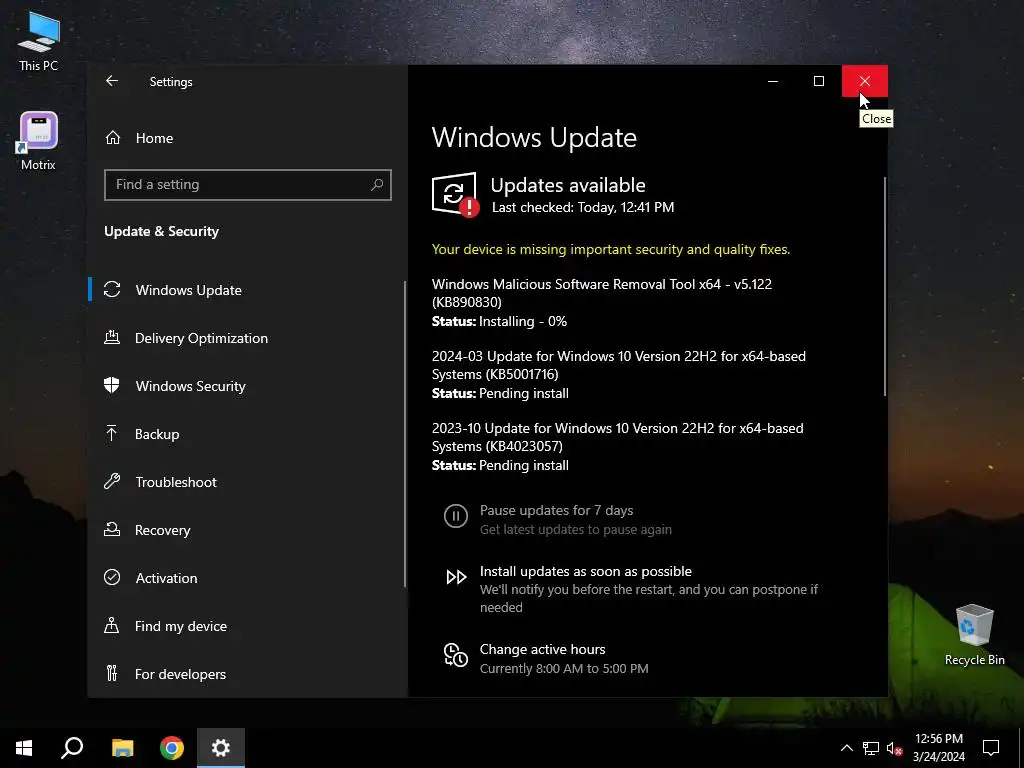
Task: Click the KB890830 Malicious Software Removal Tool entry
Action: point(601,302)
